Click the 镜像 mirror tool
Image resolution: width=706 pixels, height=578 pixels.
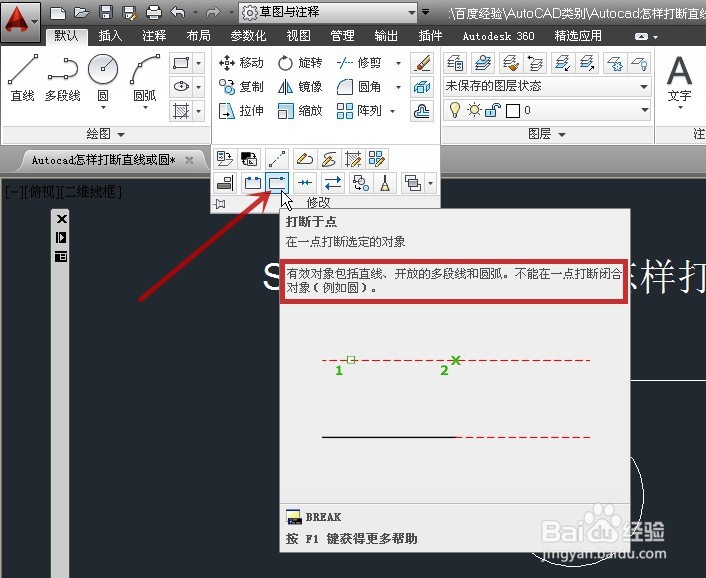pos(300,86)
